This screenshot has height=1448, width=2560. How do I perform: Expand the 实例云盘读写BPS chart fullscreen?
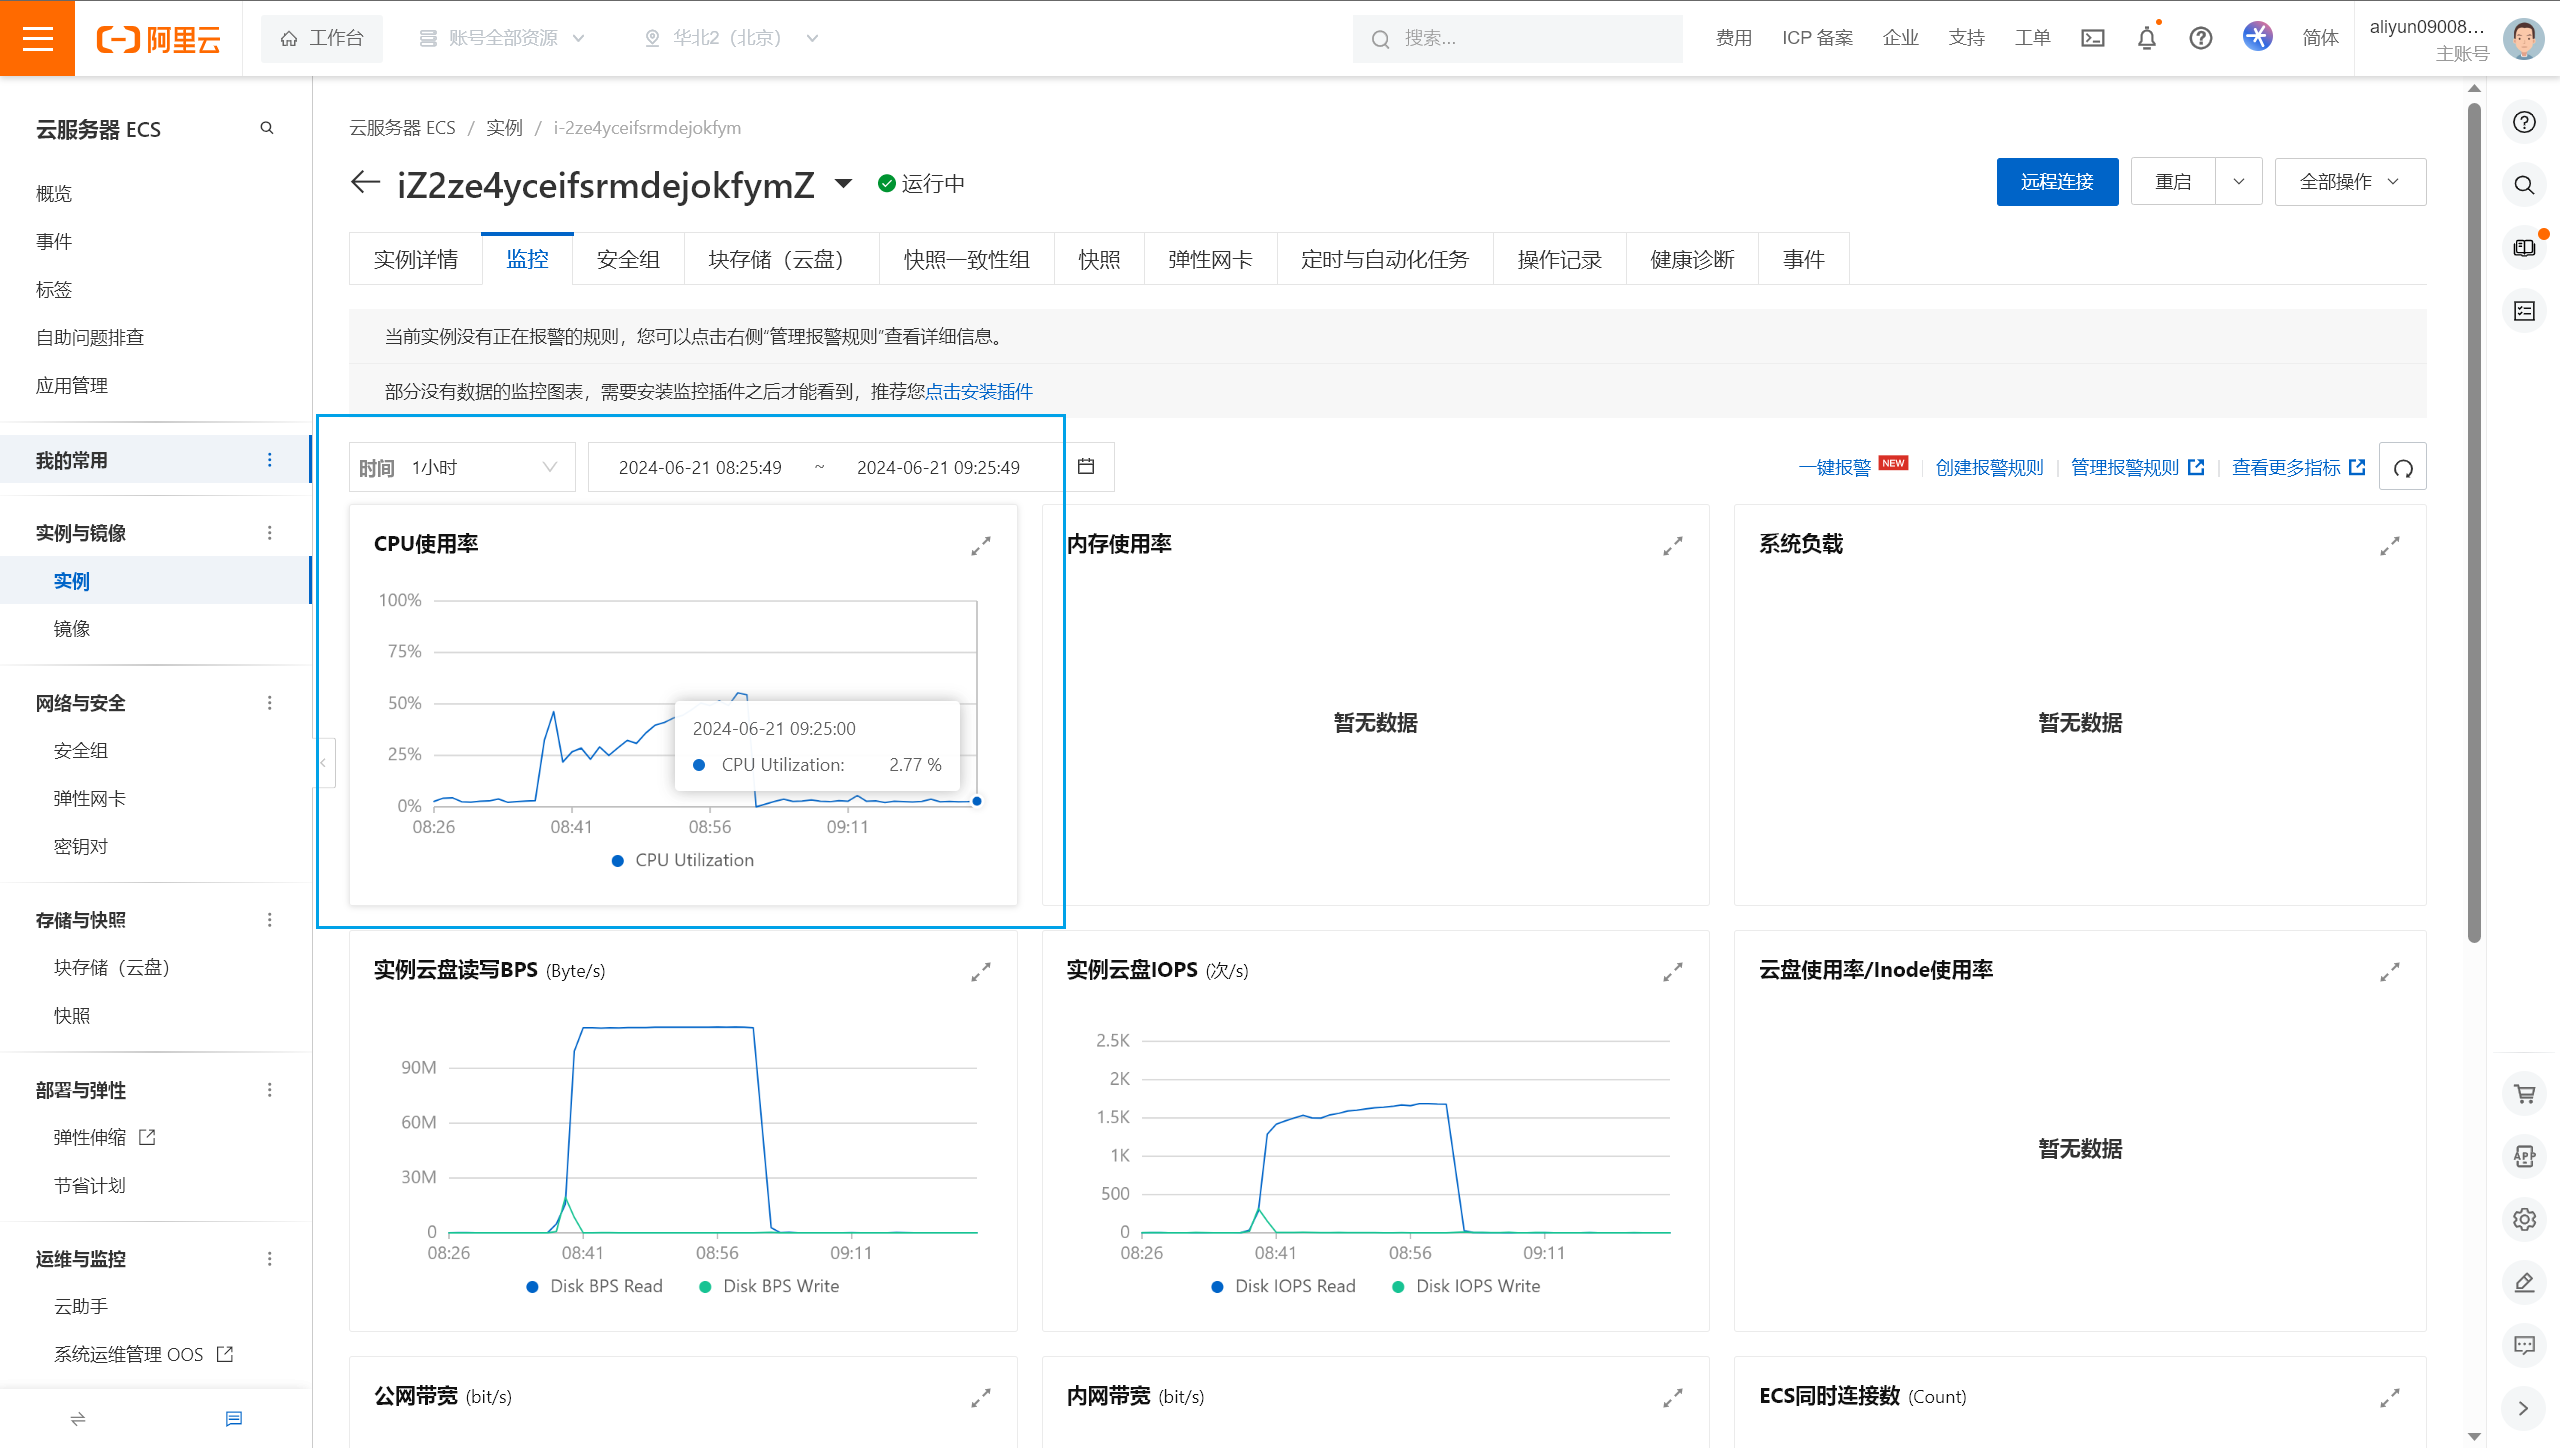point(981,972)
